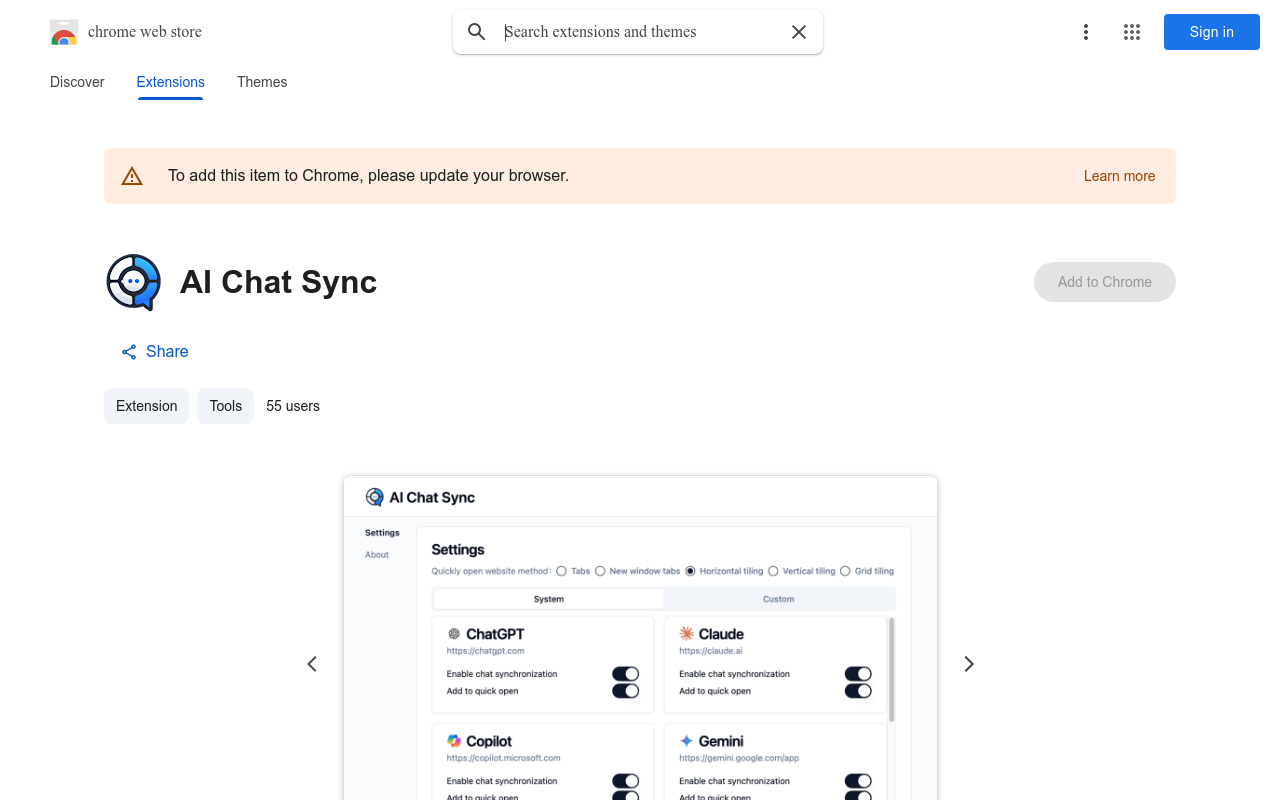
Task: Show next screenshot with right arrow
Action: 968,664
